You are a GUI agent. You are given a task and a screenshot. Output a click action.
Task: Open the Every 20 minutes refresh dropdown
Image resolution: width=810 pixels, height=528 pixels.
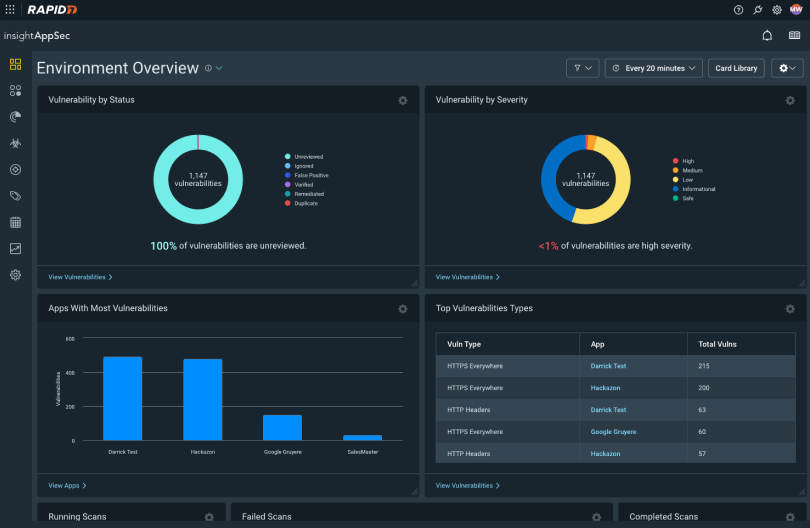(653, 68)
